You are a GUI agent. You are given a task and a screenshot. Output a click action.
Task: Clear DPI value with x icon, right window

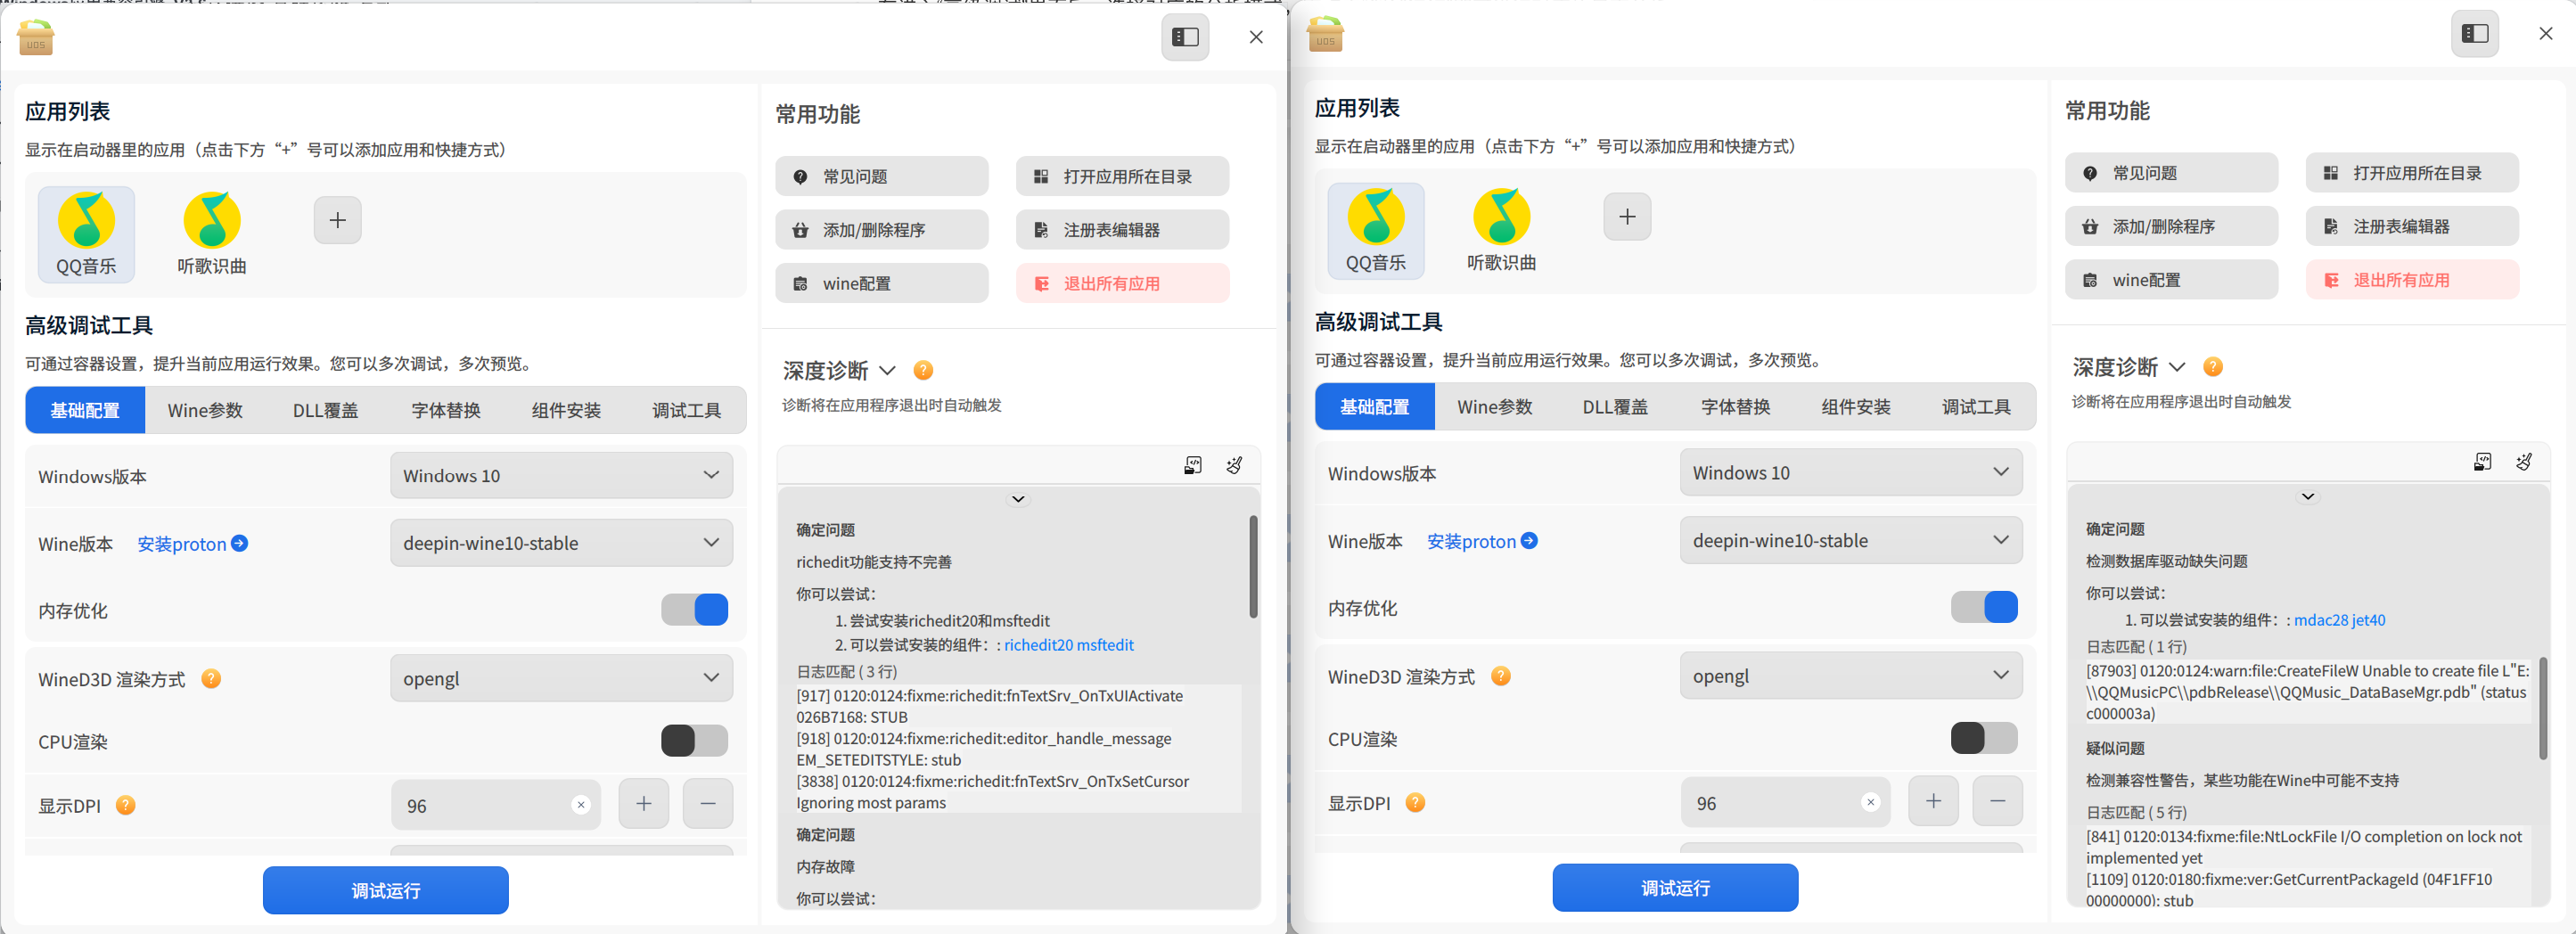1871,802
